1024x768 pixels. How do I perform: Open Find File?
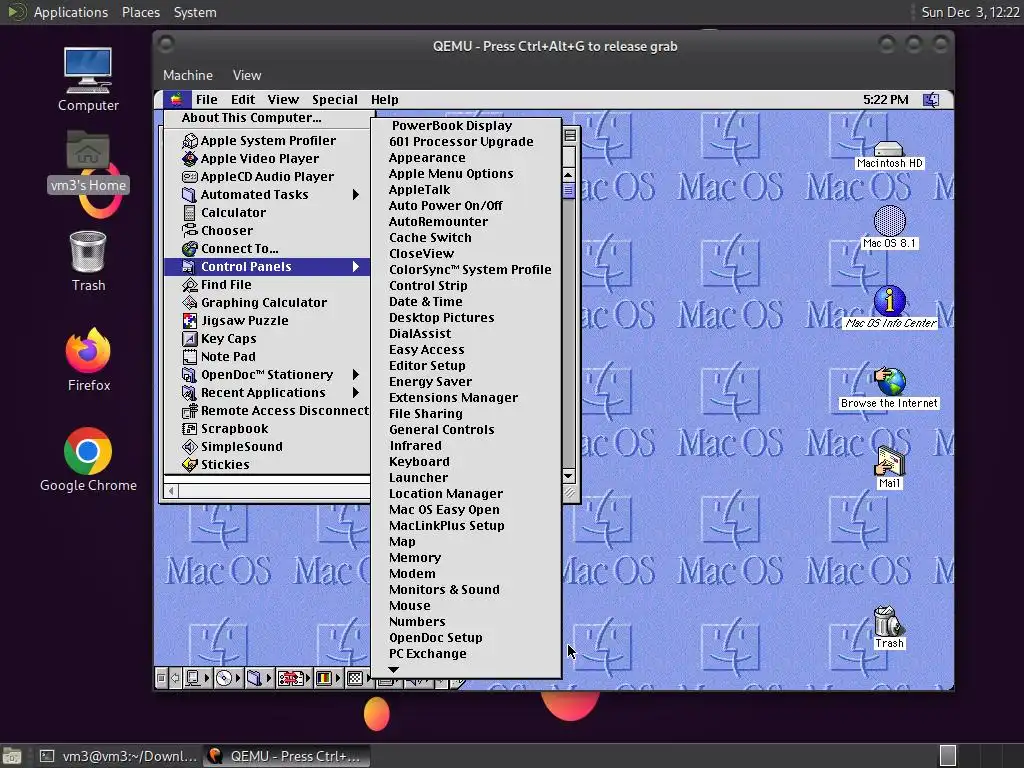(x=267, y=285)
